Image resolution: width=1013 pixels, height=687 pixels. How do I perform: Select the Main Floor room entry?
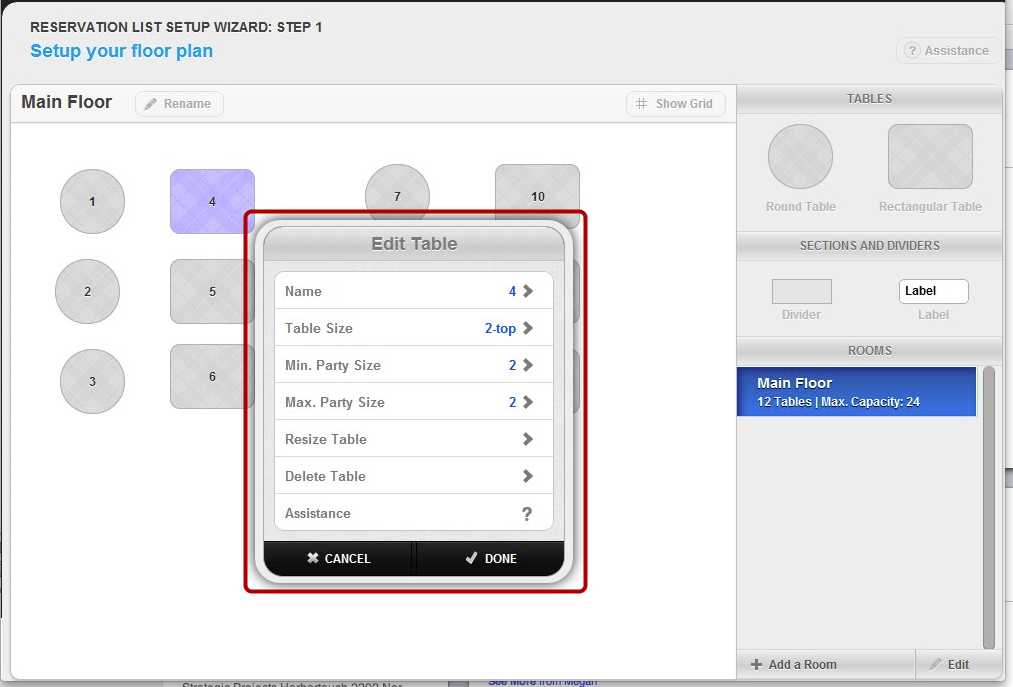[x=856, y=392]
